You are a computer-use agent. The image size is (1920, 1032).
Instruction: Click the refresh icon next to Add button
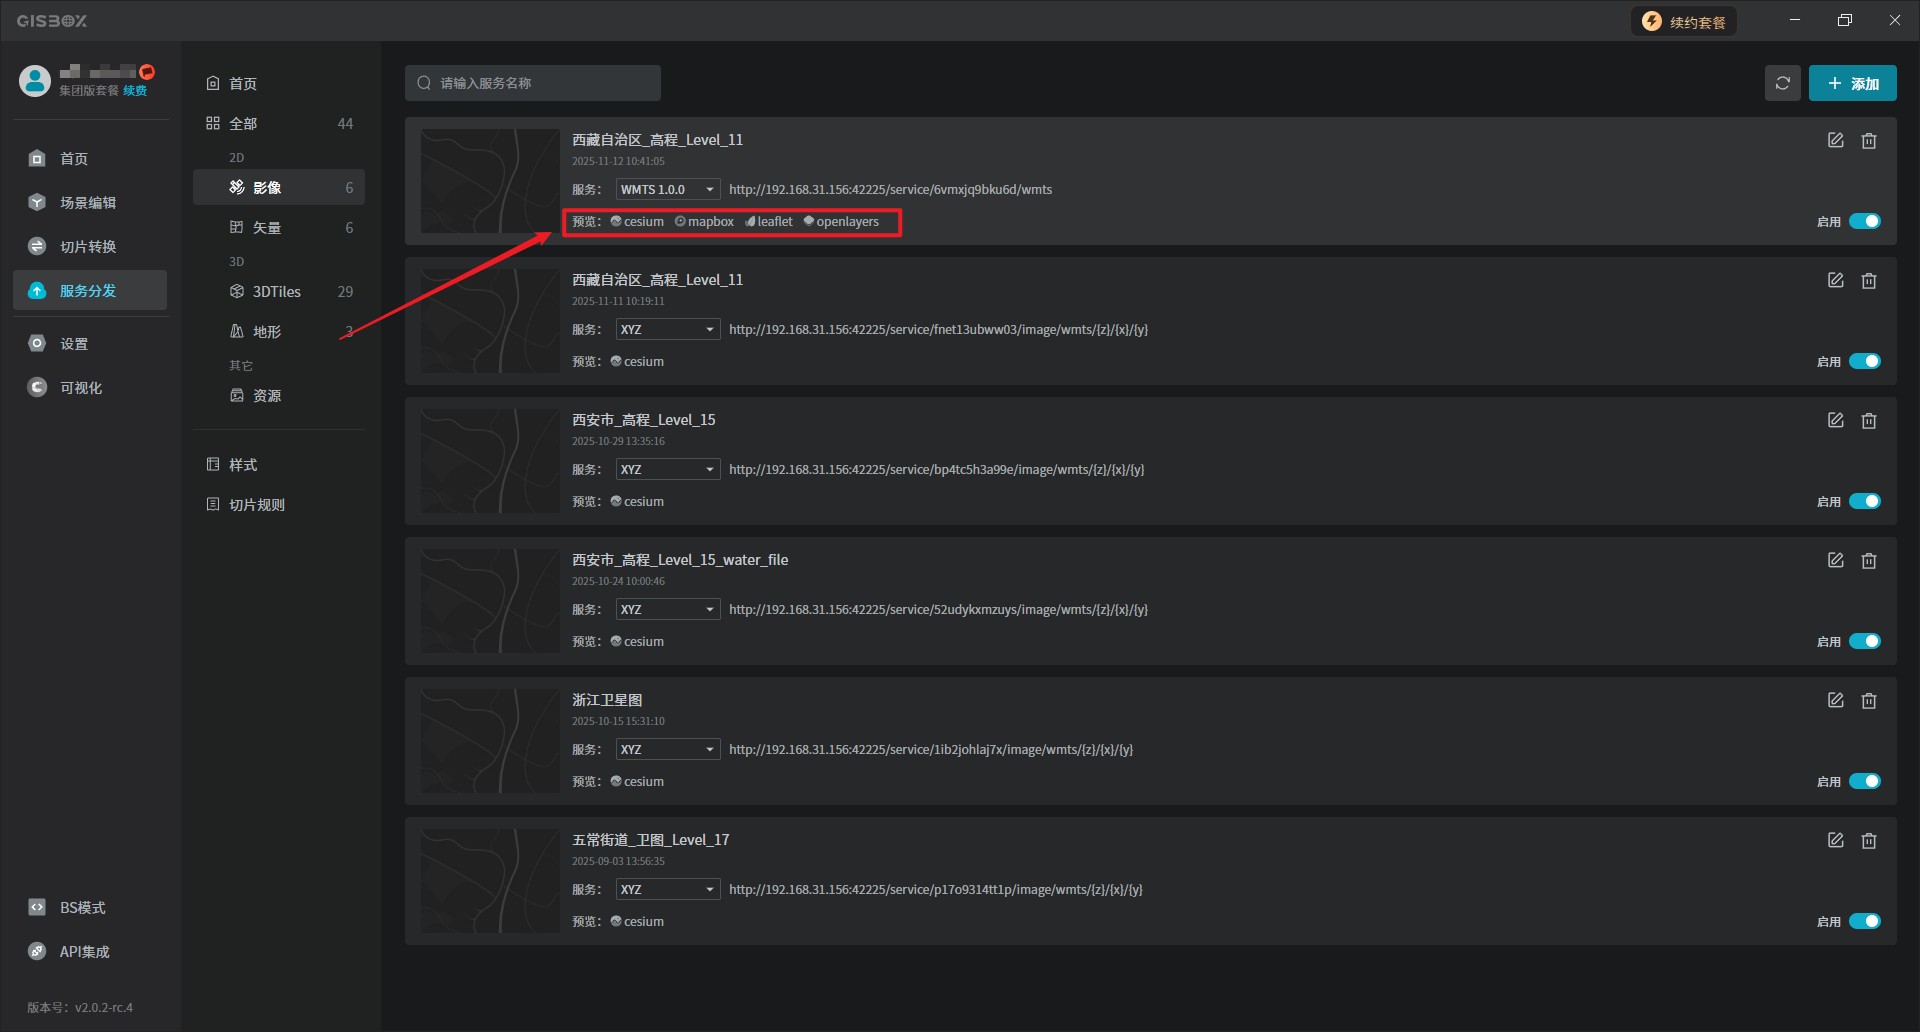point(1782,83)
